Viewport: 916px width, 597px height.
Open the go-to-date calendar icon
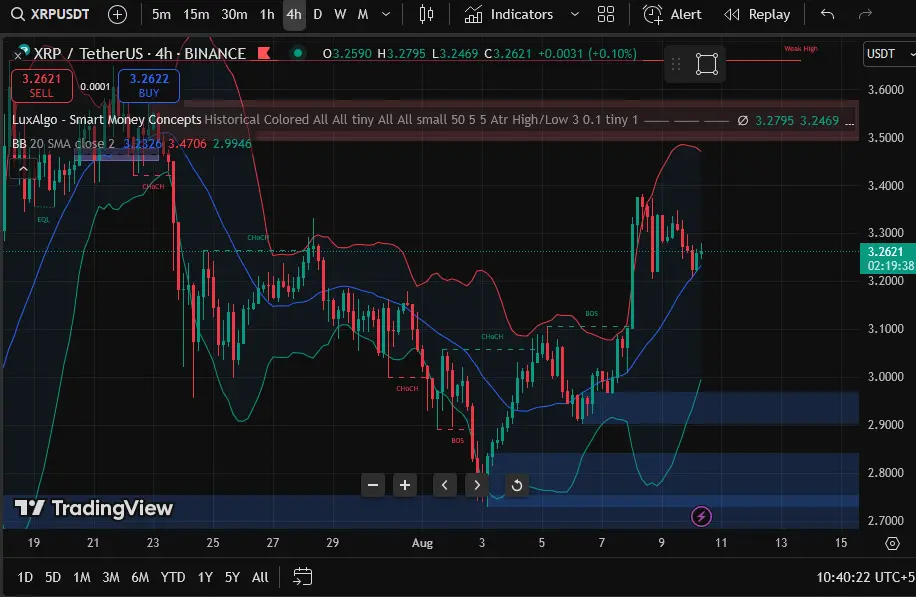pyautogui.click(x=302, y=577)
